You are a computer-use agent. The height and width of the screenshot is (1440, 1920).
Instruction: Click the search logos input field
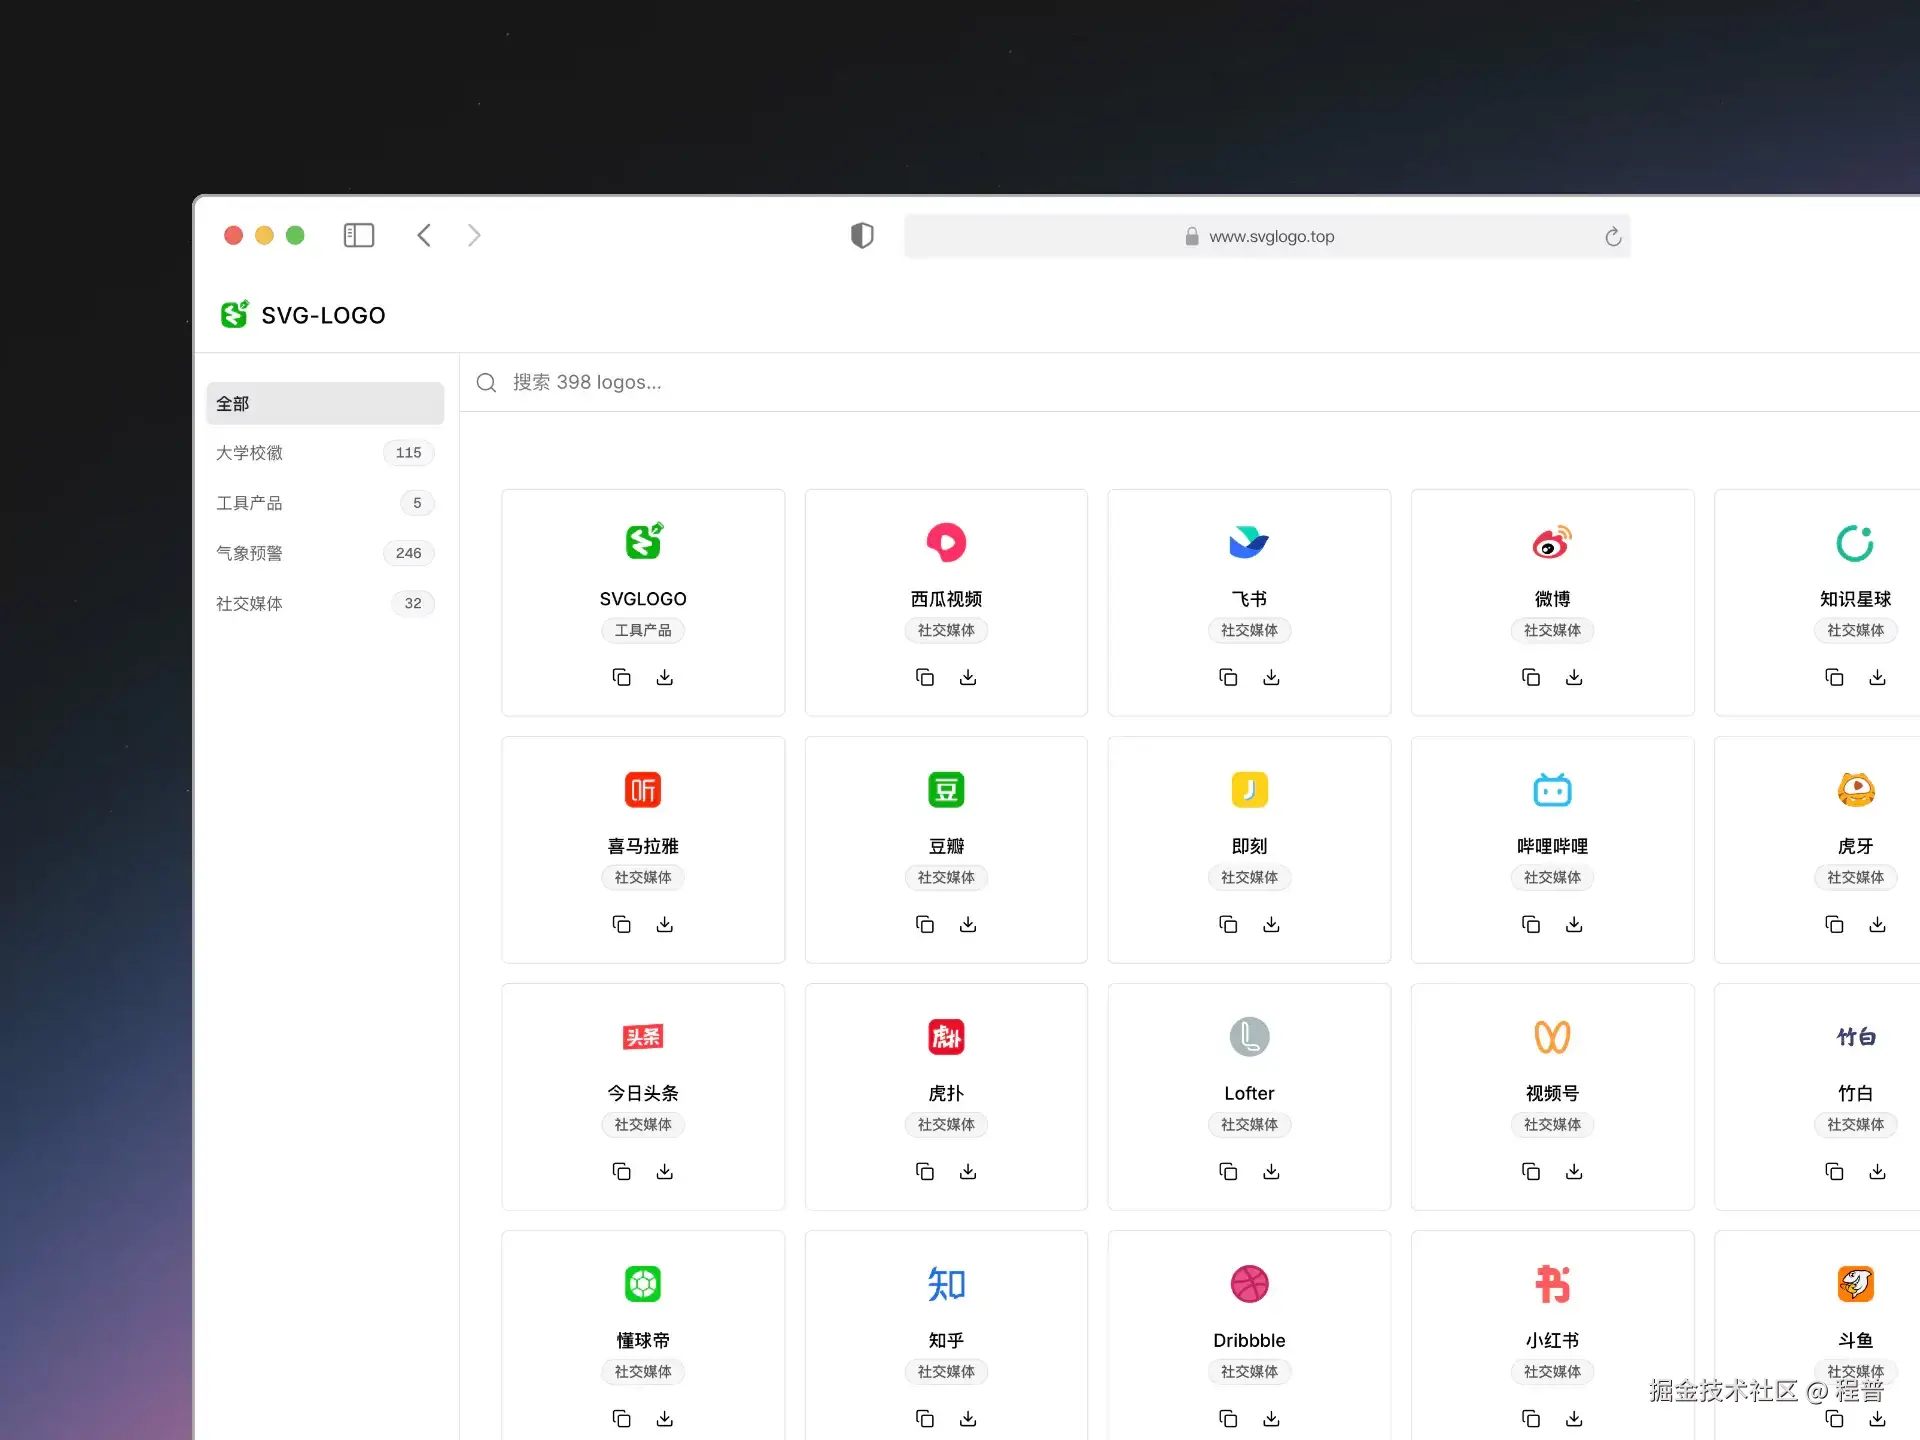point(700,382)
